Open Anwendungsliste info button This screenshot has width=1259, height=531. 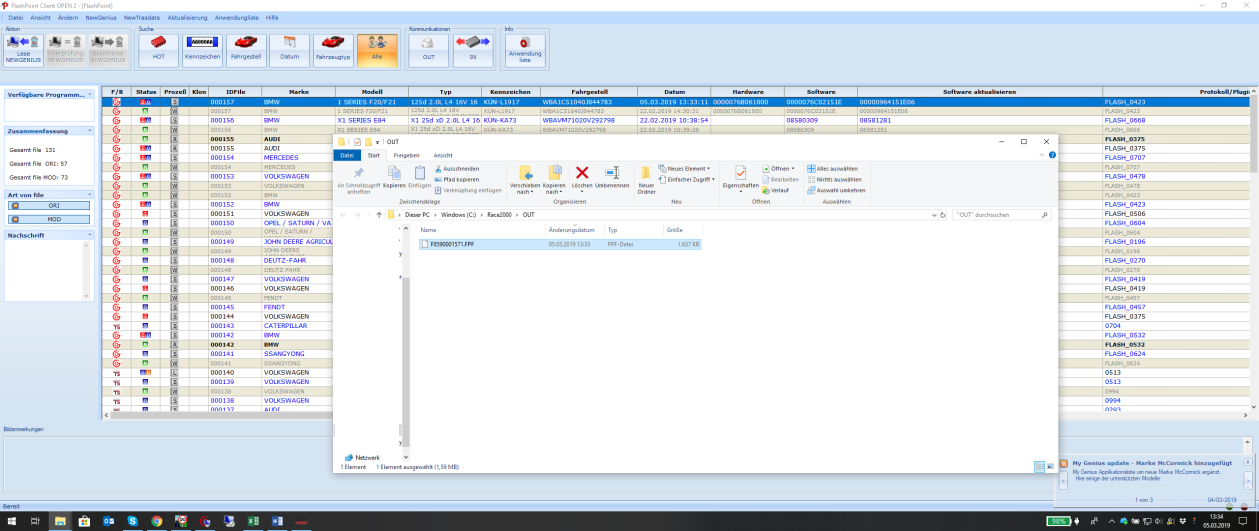click(525, 50)
